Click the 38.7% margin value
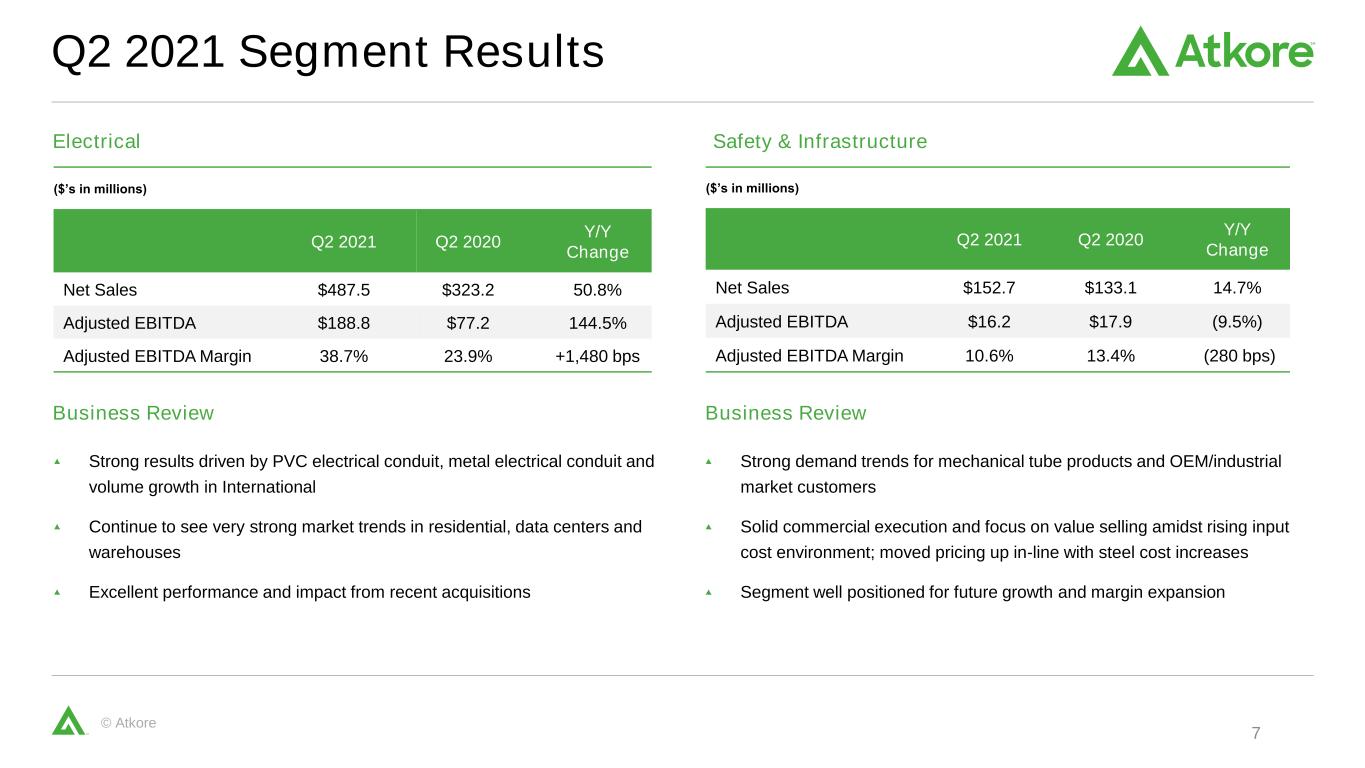The image size is (1365, 768). tap(344, 356)
